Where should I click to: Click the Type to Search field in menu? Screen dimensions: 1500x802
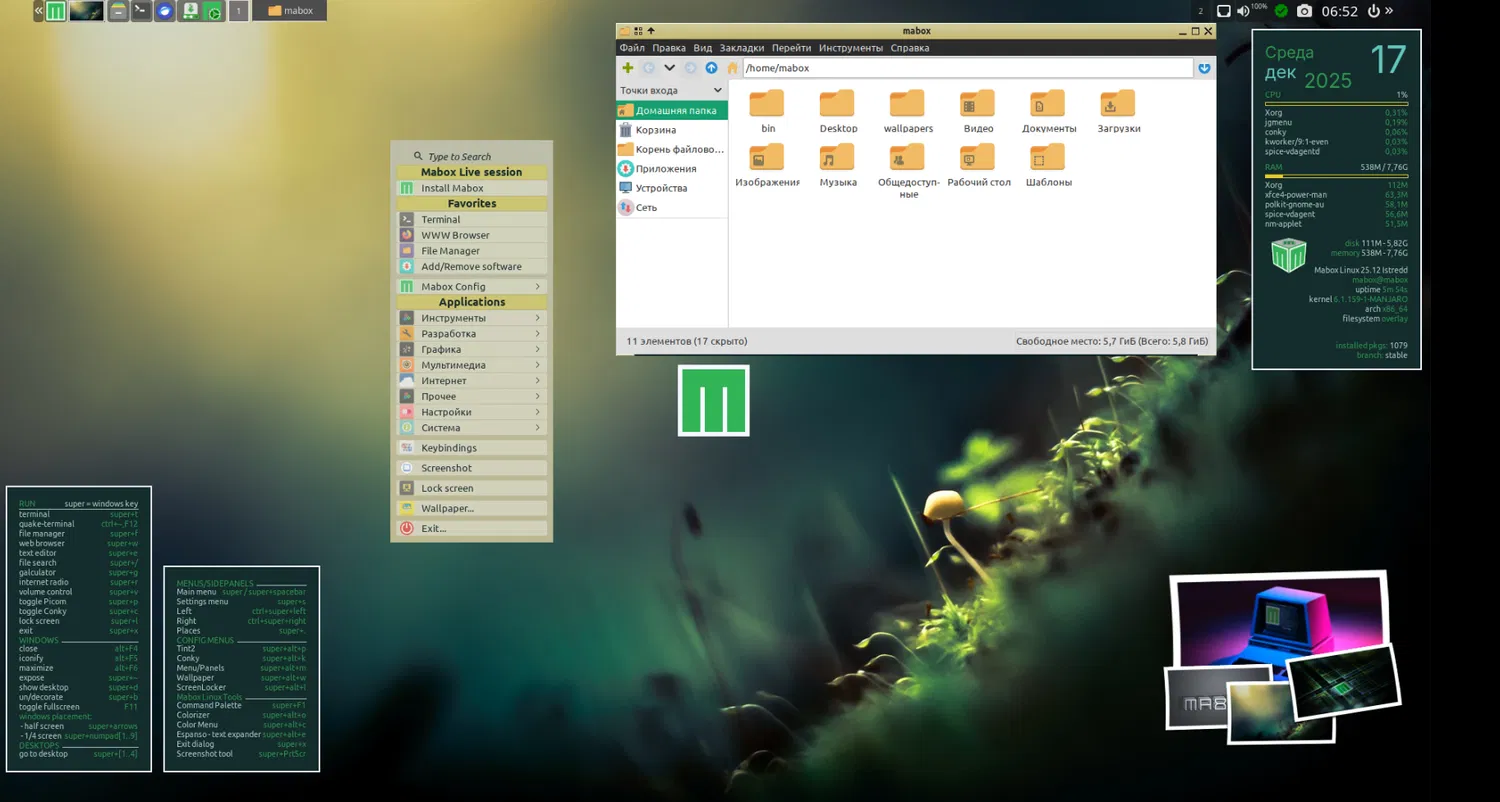pyautogui.click(x=472, y=156)
